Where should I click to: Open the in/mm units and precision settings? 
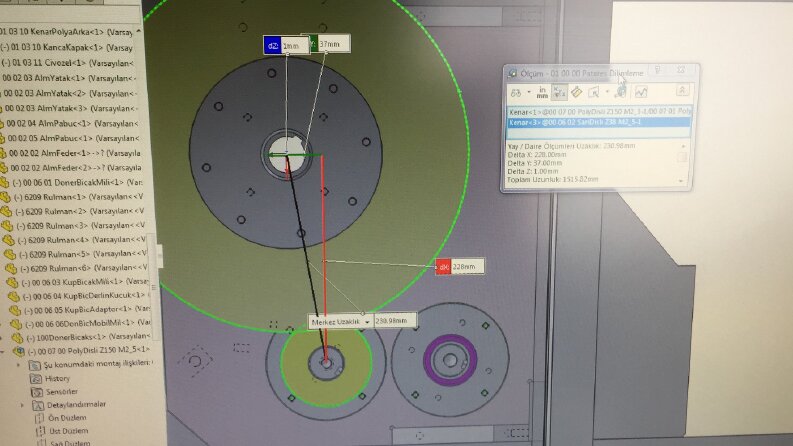pyautogui.click(x=542, y=92)
